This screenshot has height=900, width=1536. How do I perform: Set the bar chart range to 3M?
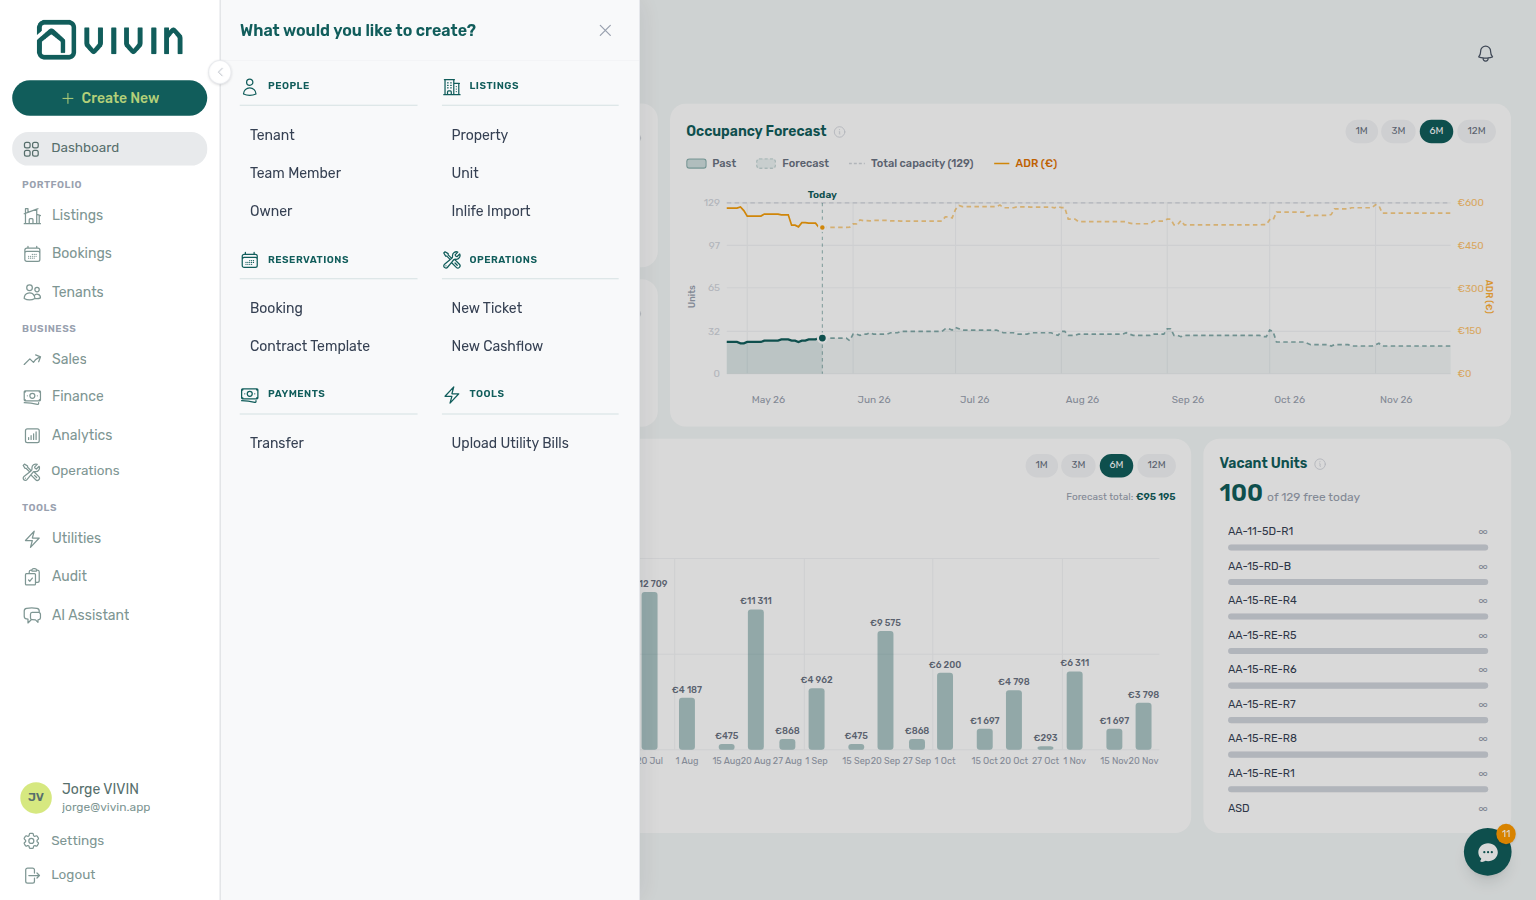(x=1078, y=465)
